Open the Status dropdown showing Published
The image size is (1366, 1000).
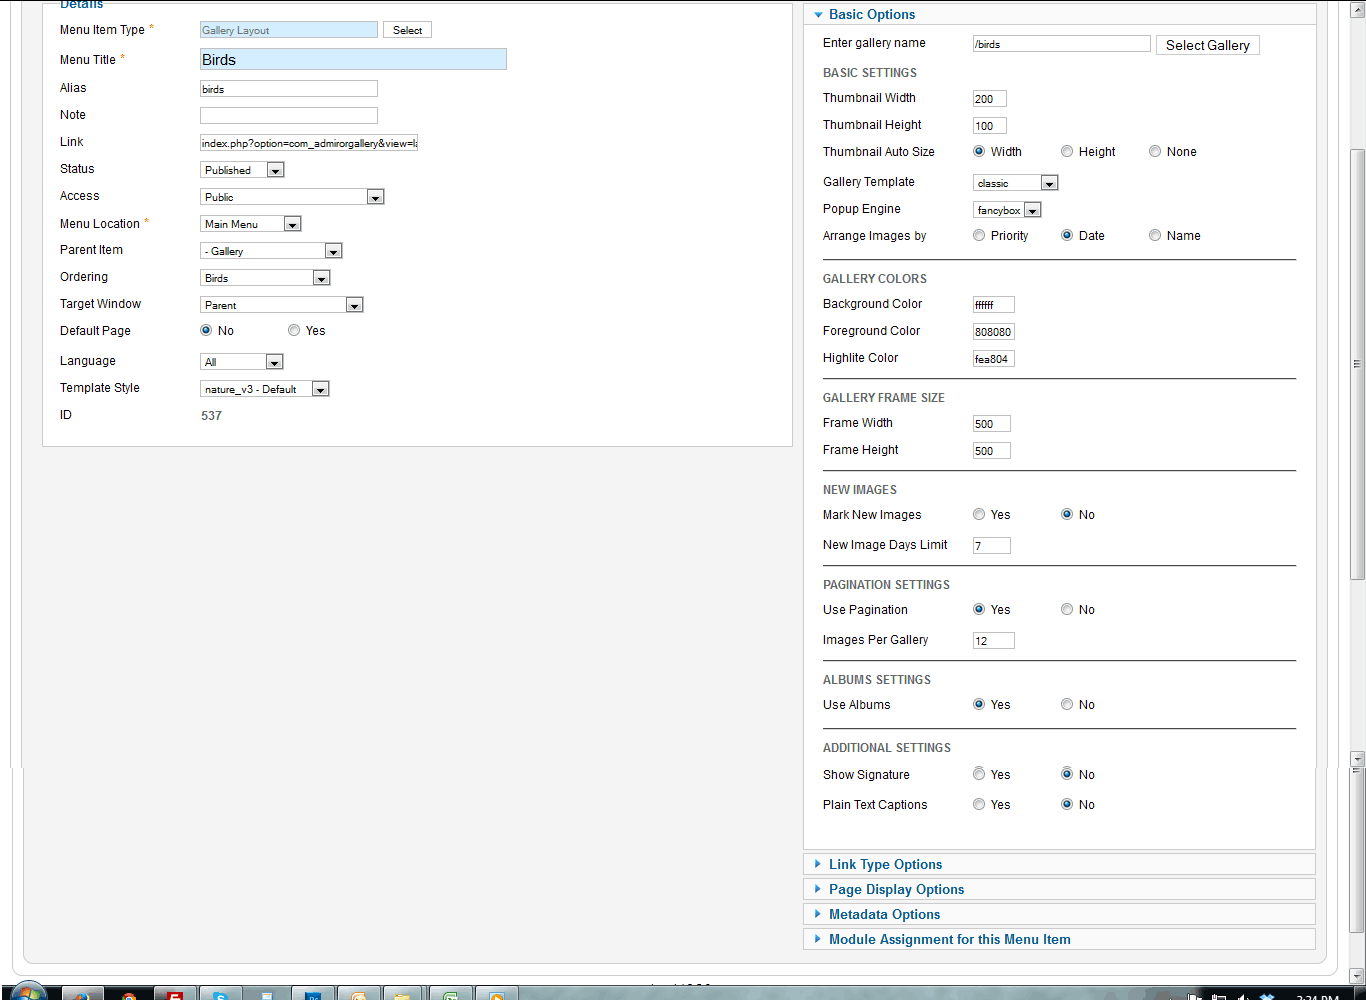tap(243, 170)
